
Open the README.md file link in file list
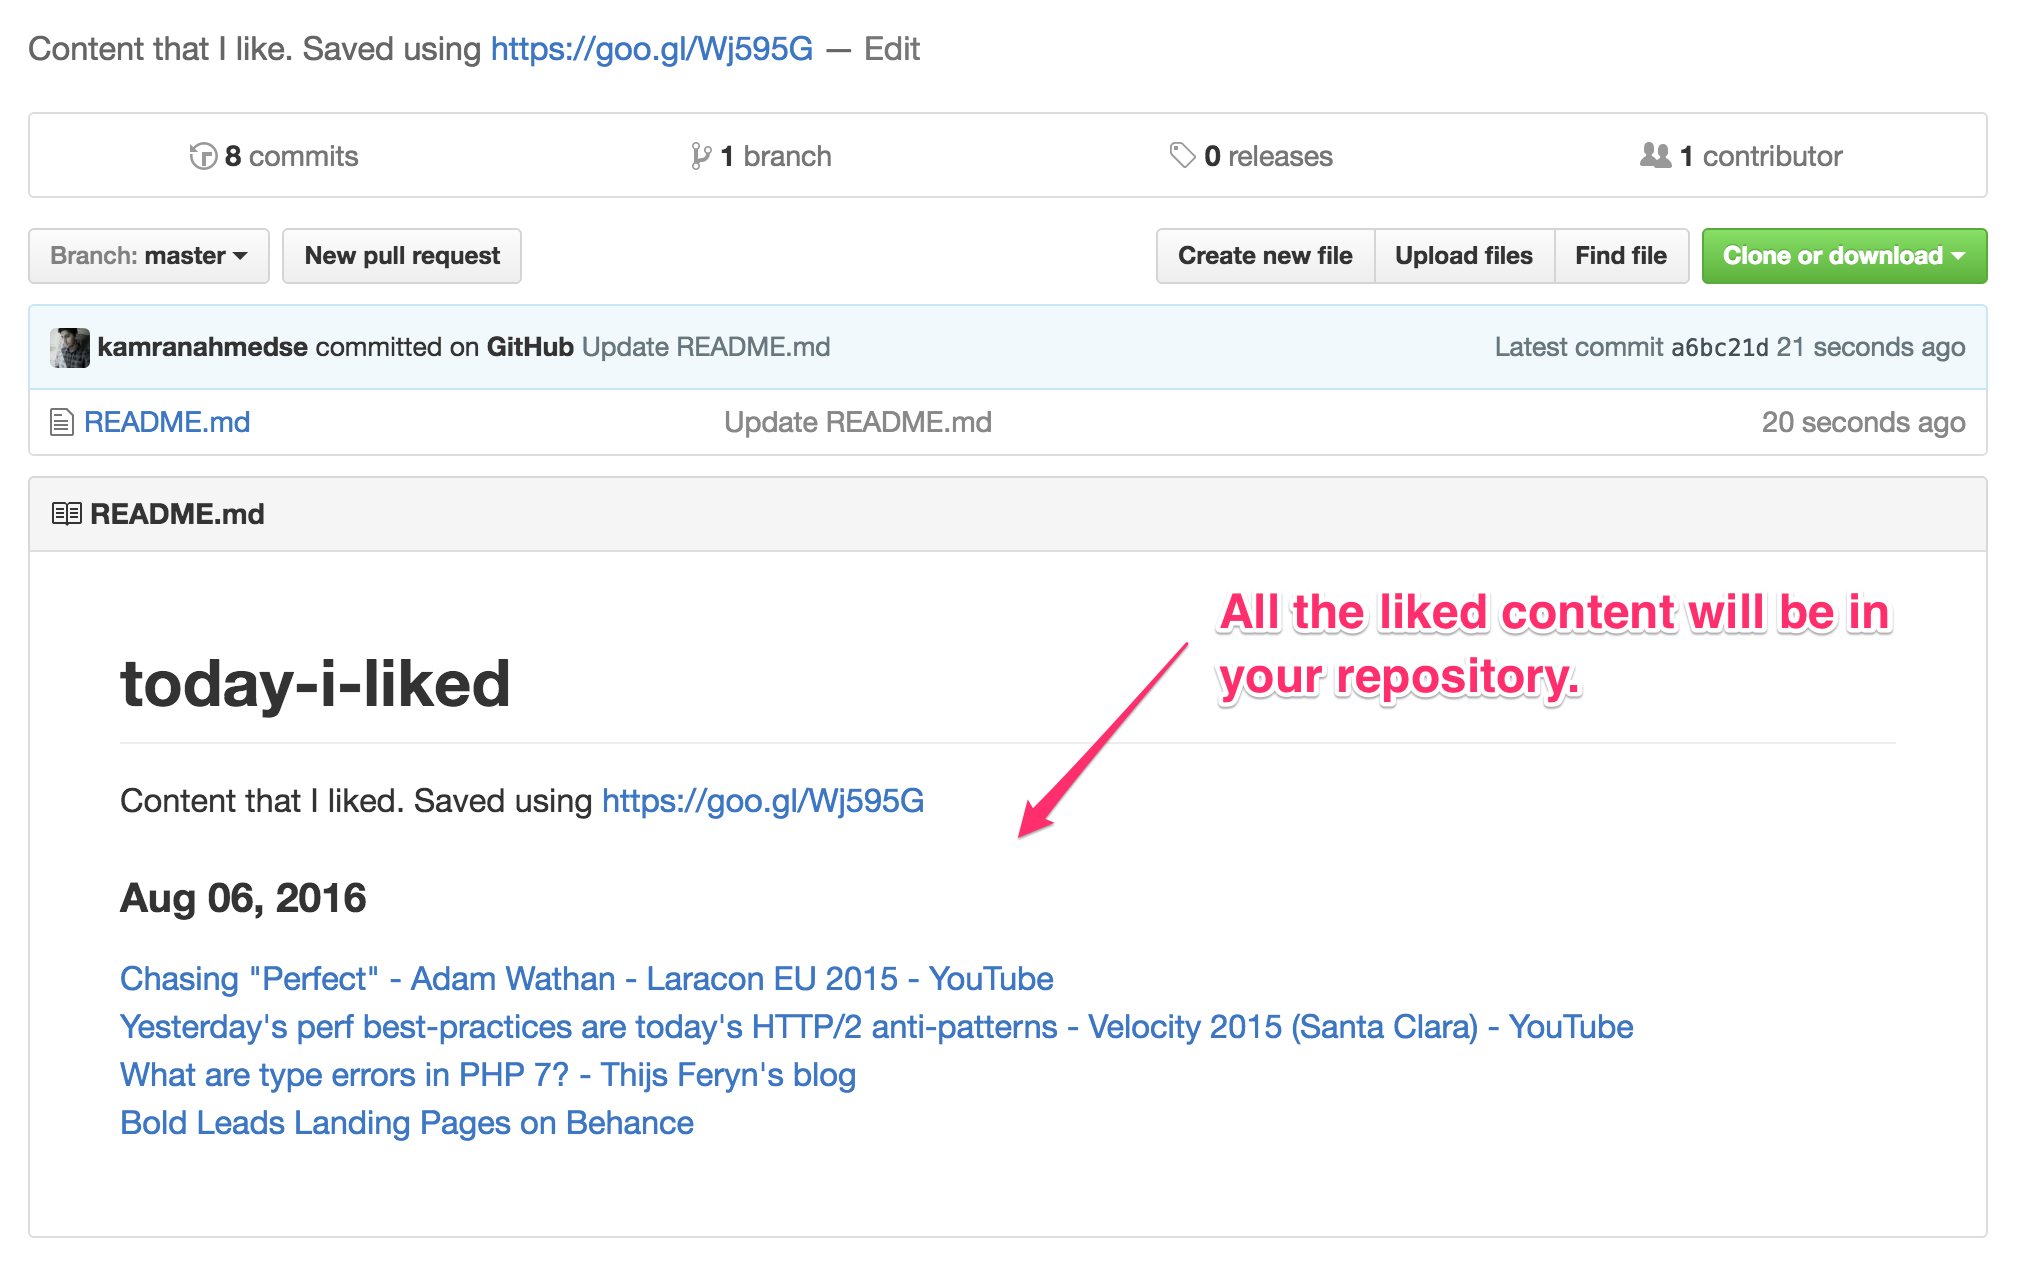click(166, 422)
